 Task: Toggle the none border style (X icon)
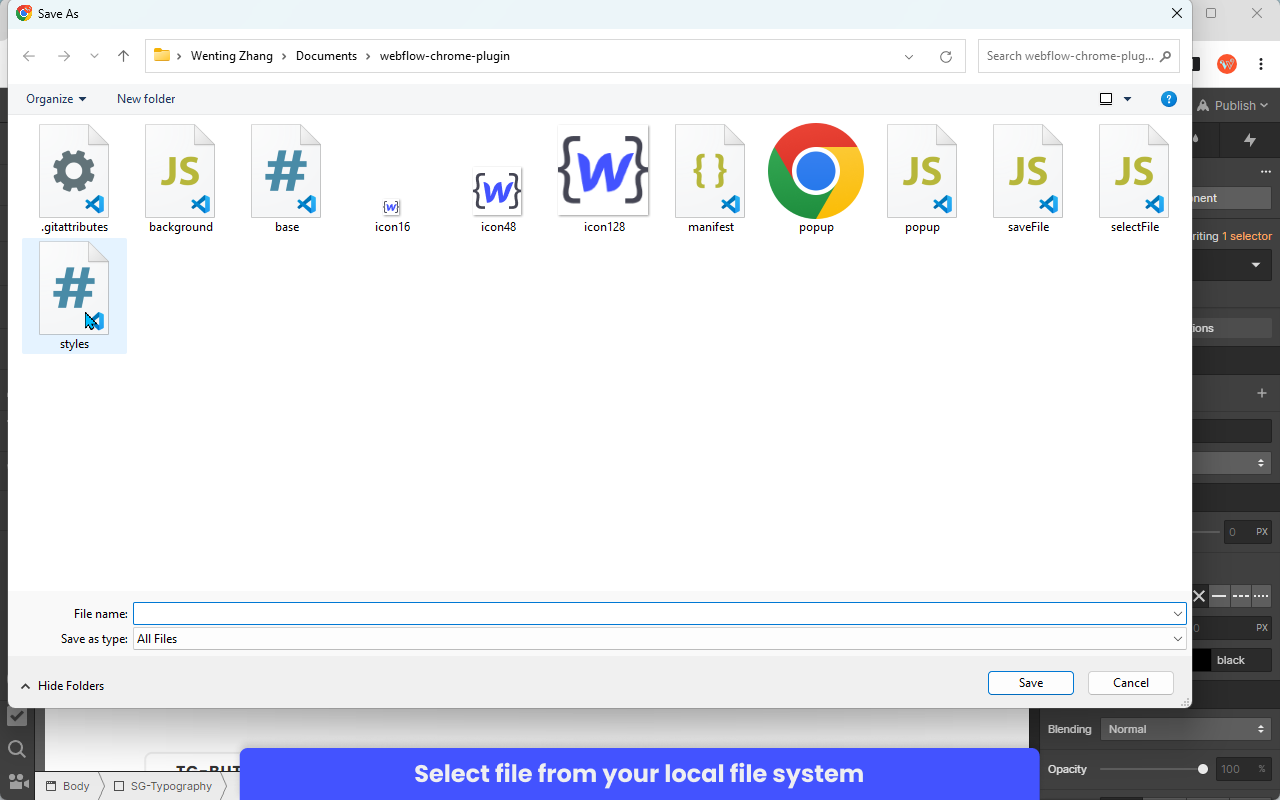[1199, 596]
